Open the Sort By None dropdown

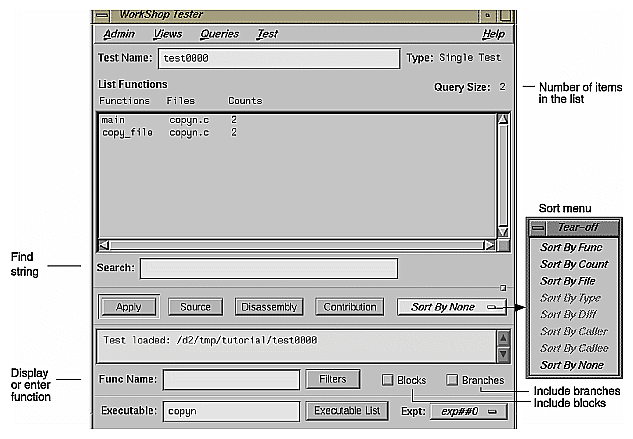(x=452, y=307)
